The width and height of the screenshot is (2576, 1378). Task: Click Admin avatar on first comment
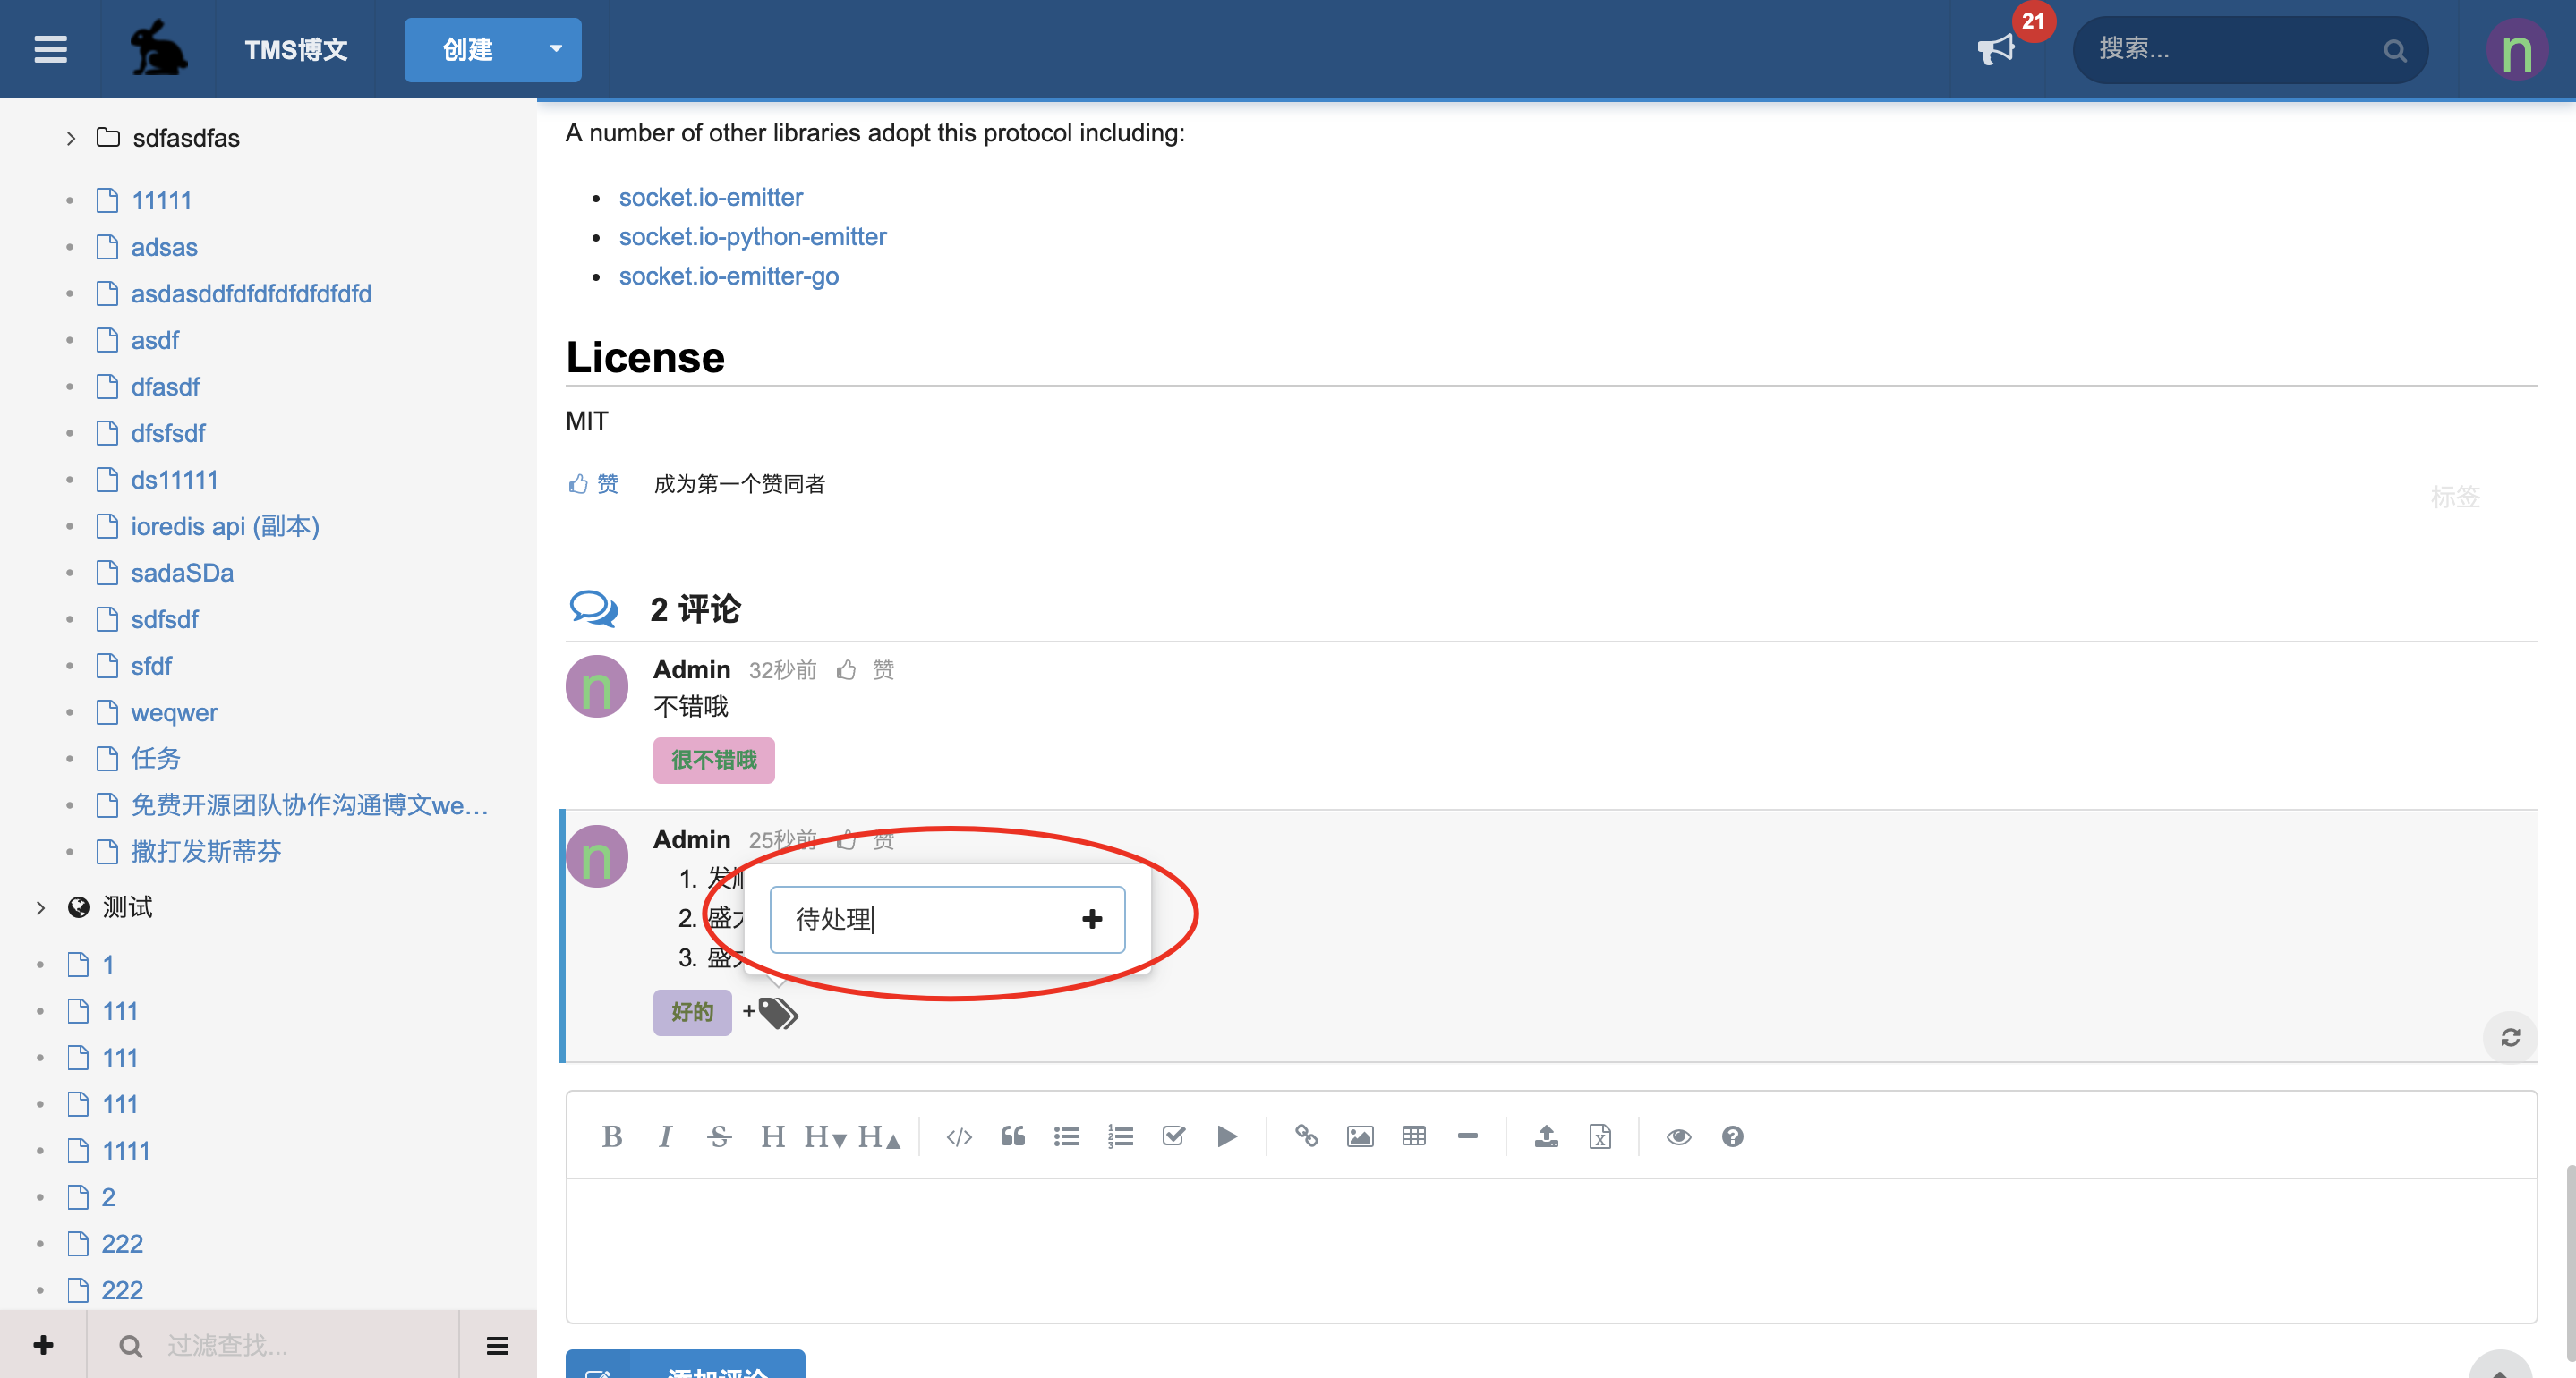pos(596,686)
